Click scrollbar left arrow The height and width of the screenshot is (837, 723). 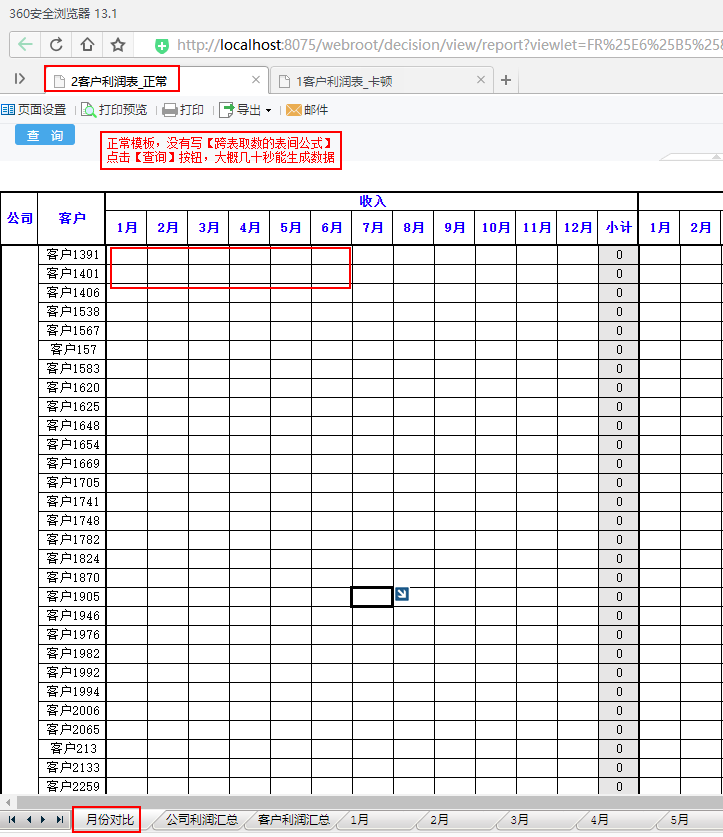[x=7, y=802]
